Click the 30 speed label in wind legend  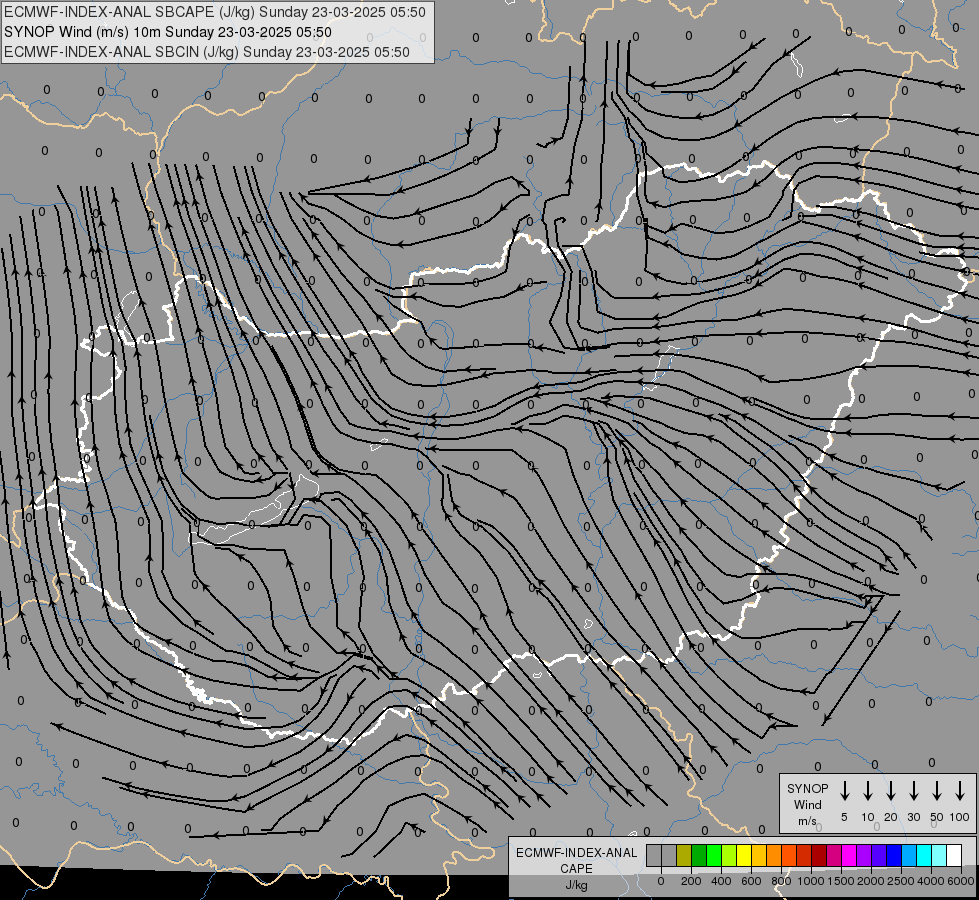click(x=913, y=817)
